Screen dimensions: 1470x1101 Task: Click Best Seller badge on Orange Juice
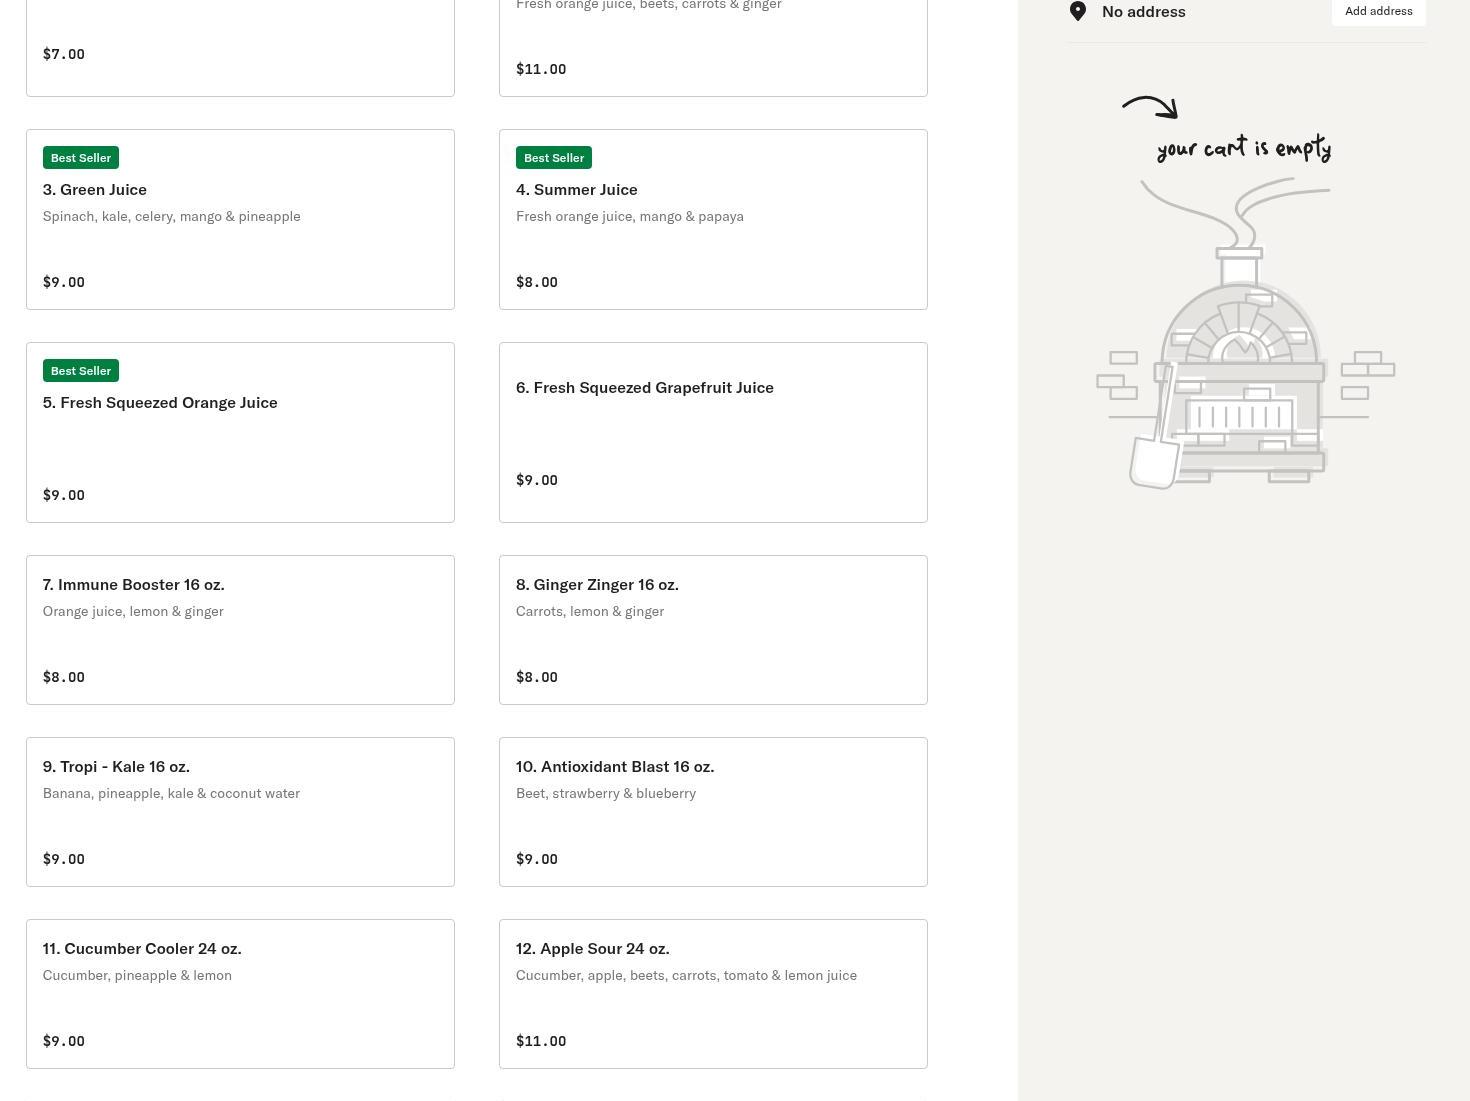pos(81,371)
